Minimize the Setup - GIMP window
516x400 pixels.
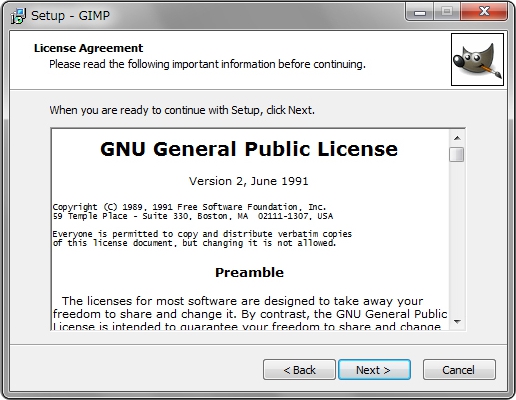420,13
